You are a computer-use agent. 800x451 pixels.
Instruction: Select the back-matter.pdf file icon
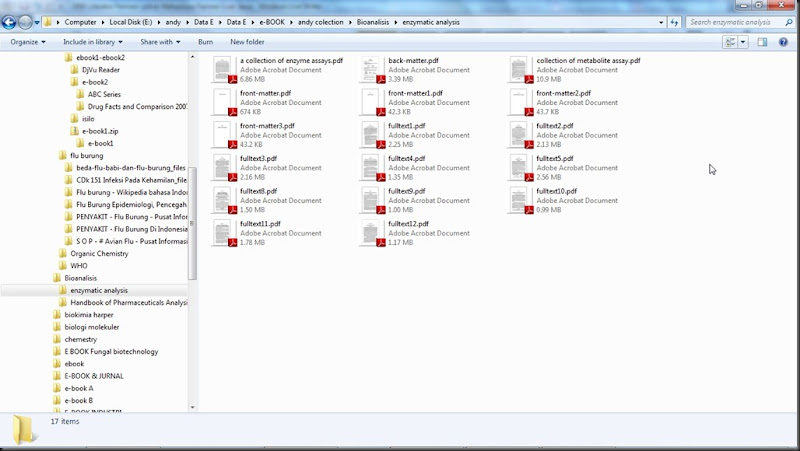point(371,69)
